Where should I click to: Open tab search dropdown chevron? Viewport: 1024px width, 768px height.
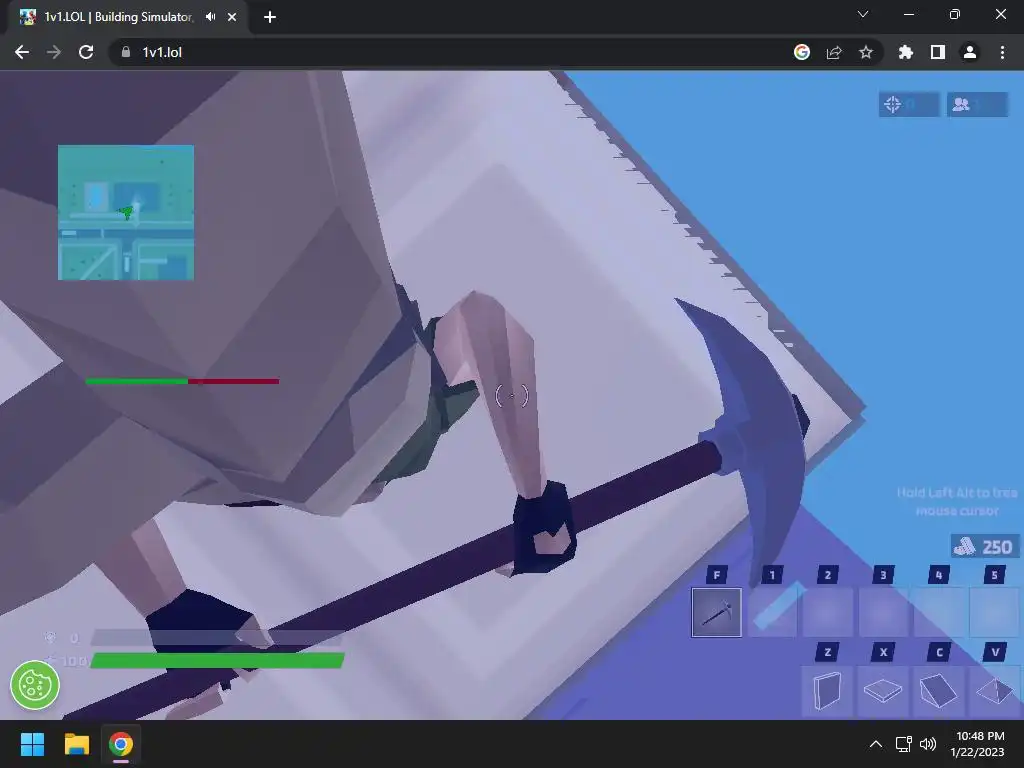click(863, 14)
